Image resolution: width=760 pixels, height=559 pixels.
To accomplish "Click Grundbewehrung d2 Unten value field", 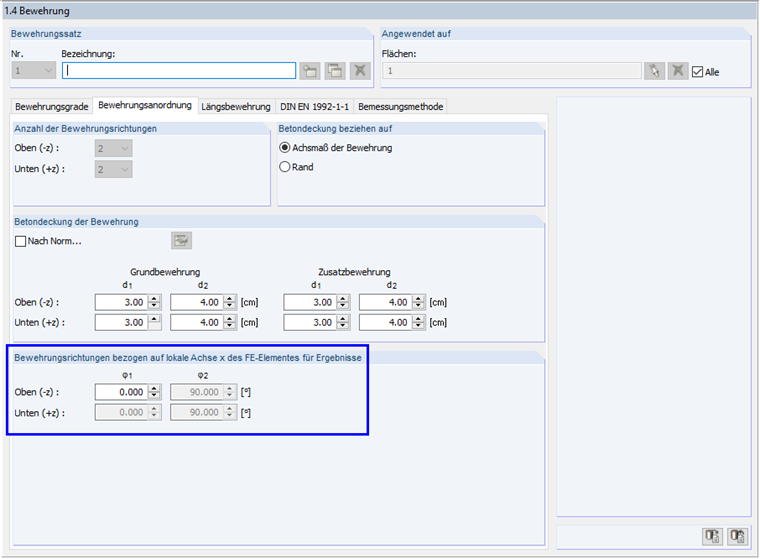I will [x=197, y=322].
